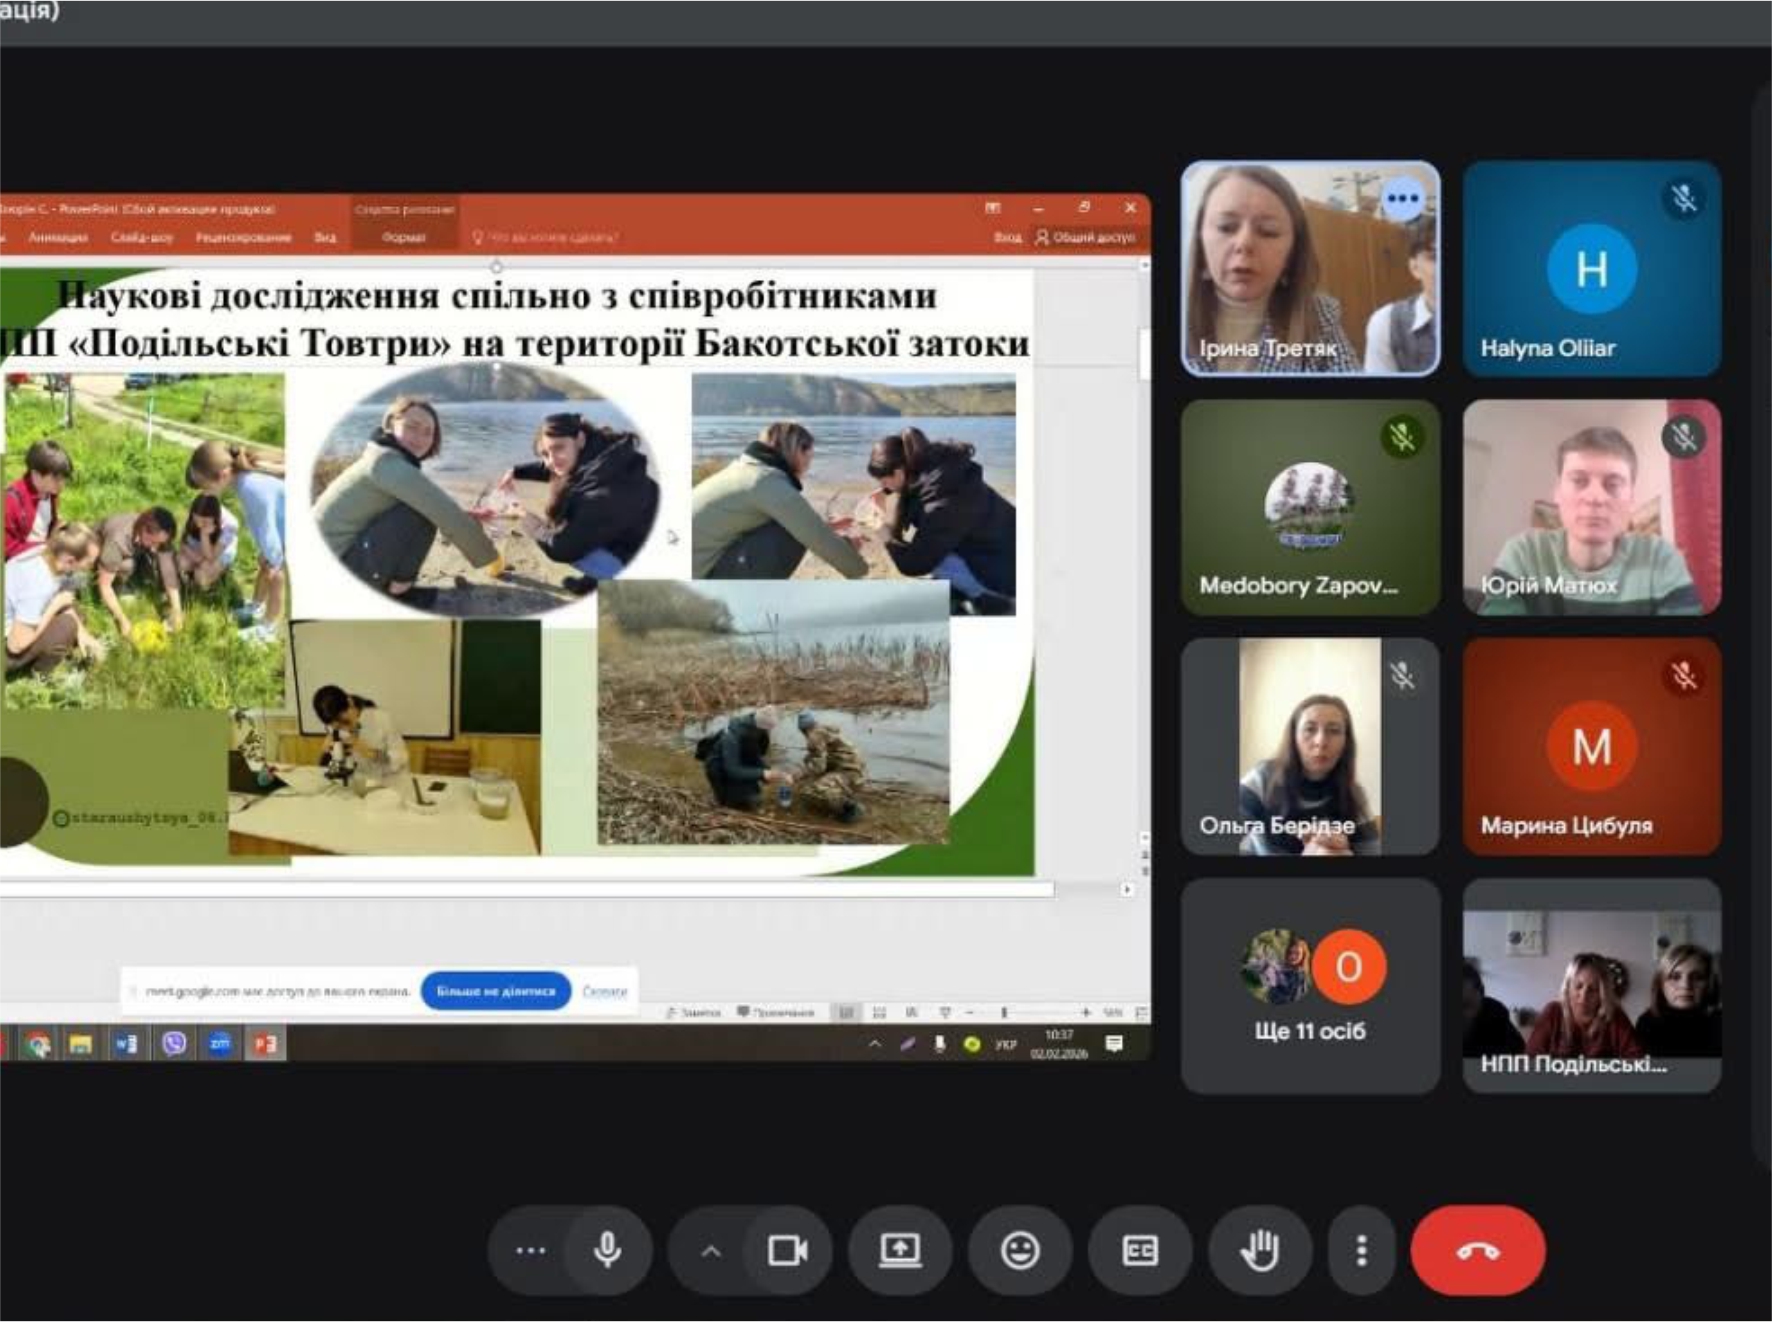Open the three vertical dots options menu
The image size is (1772, 1322).
click(1361, 1250)
